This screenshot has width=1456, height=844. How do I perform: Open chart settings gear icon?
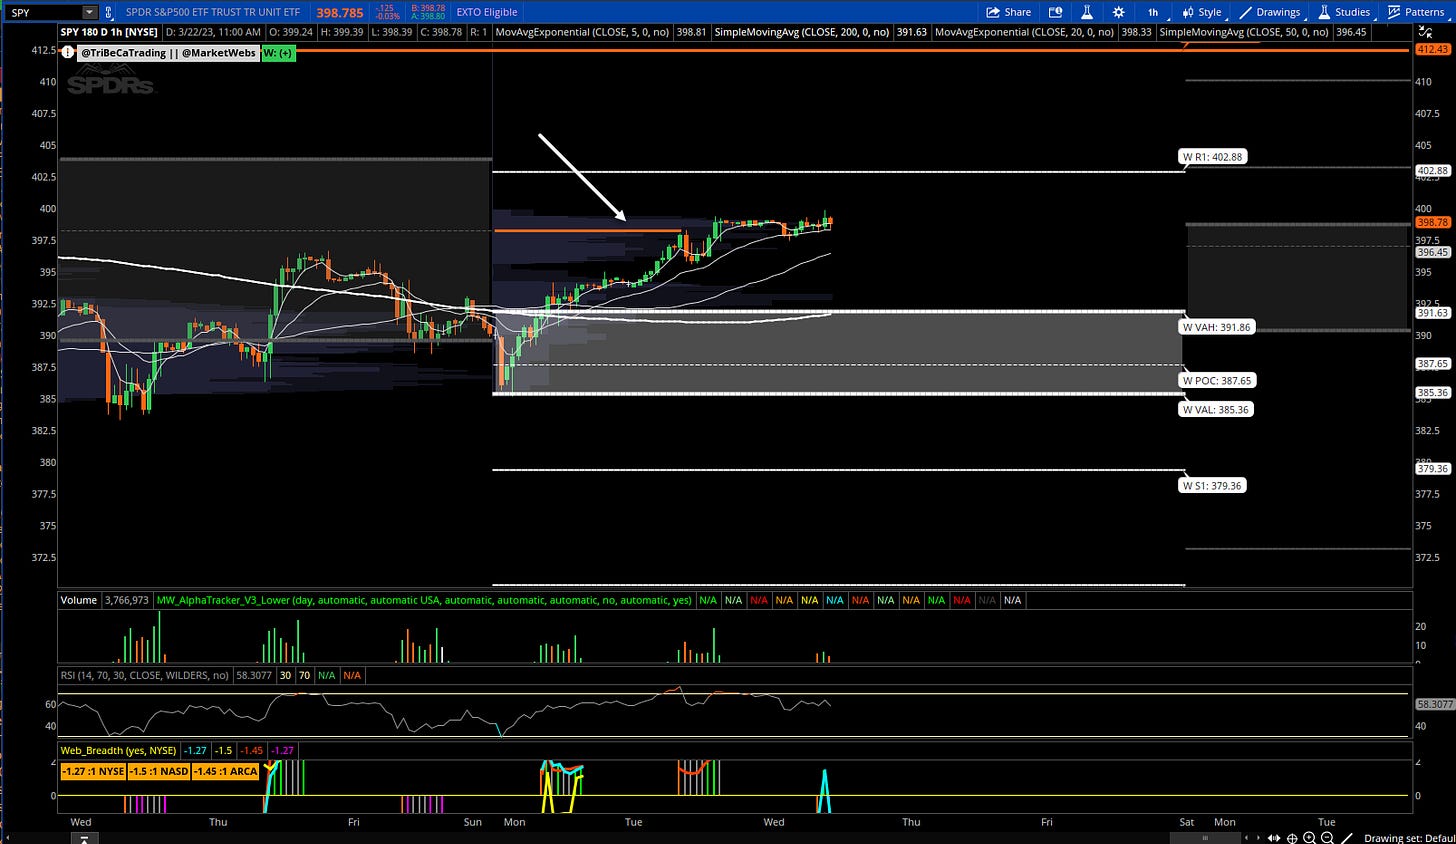coord(1119,12)
